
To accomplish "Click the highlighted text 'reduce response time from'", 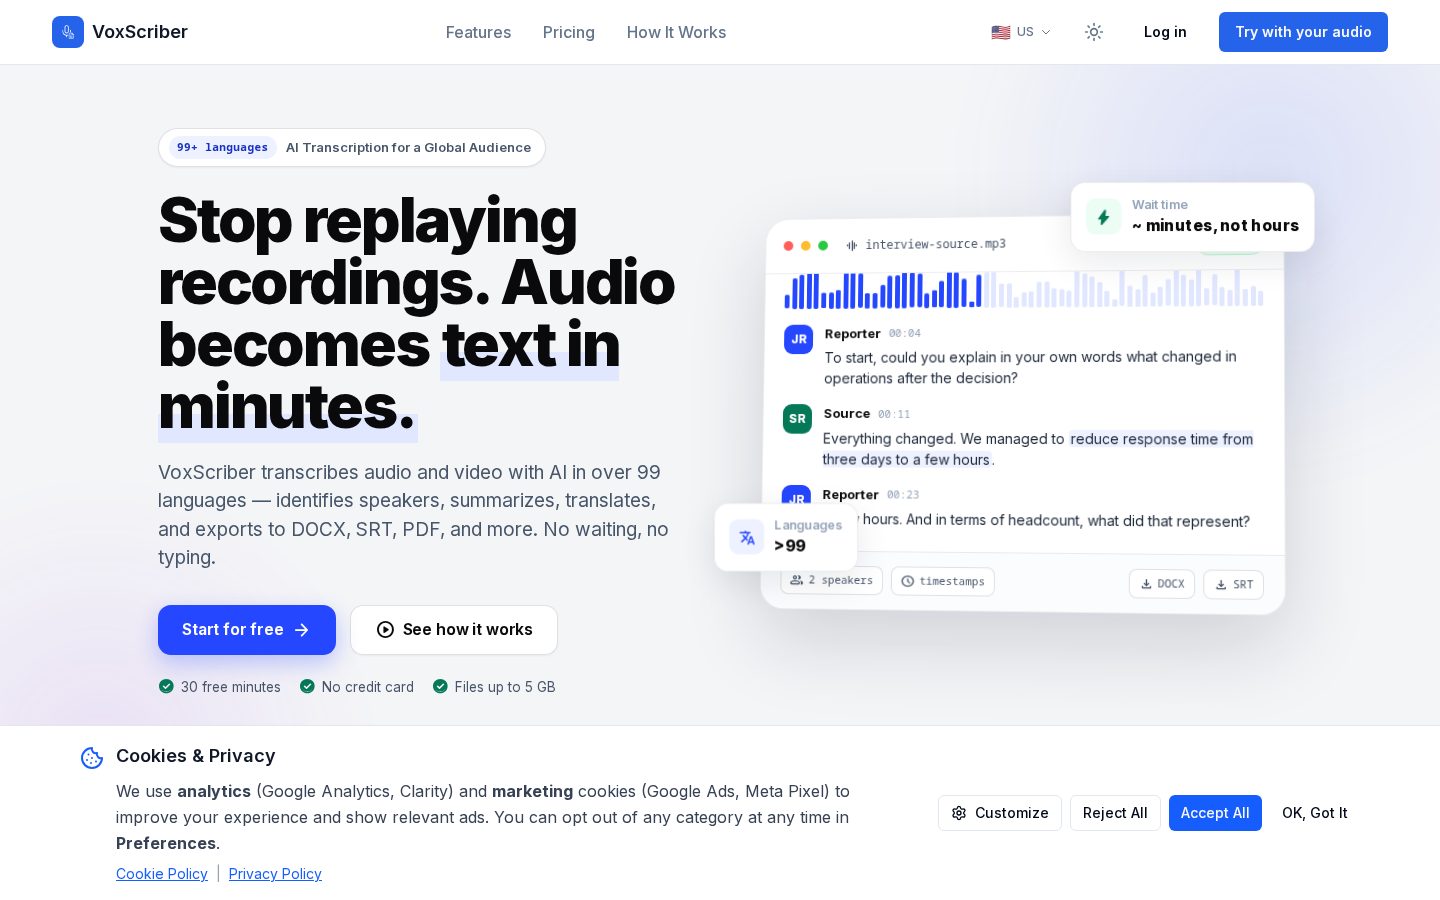I will (x=1161, y=439).
